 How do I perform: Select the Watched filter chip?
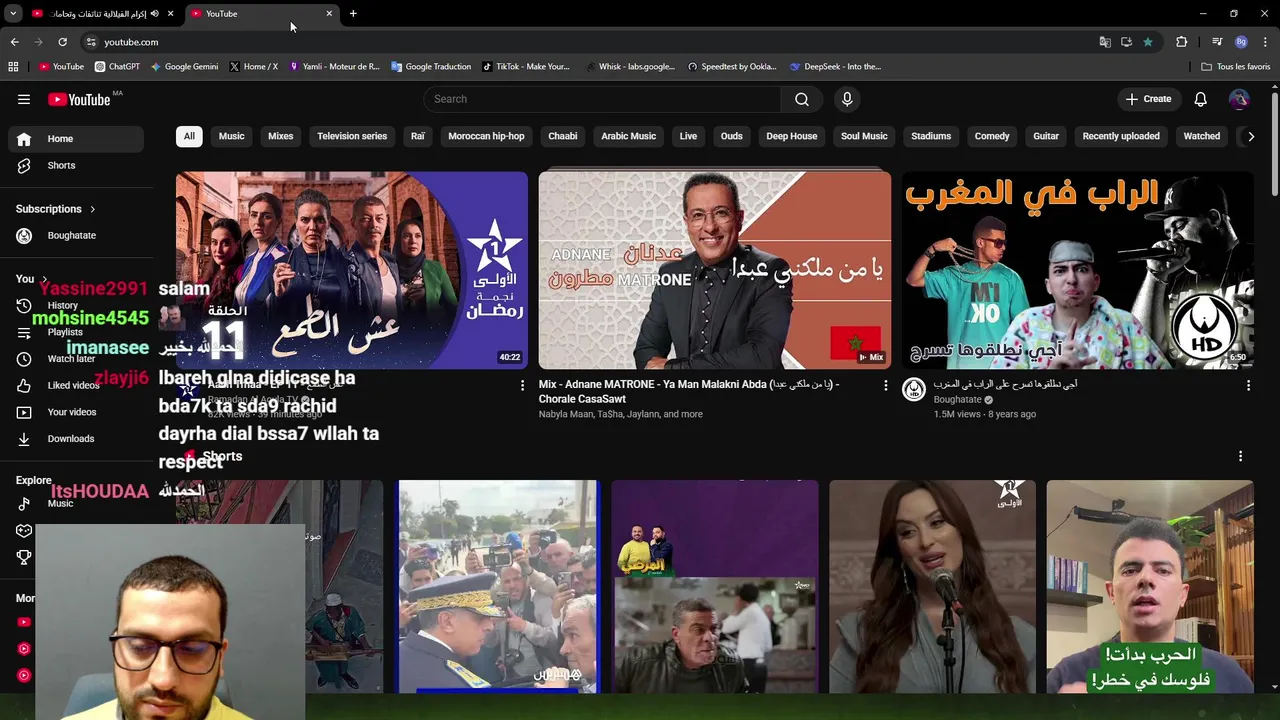pos(1202,136)
